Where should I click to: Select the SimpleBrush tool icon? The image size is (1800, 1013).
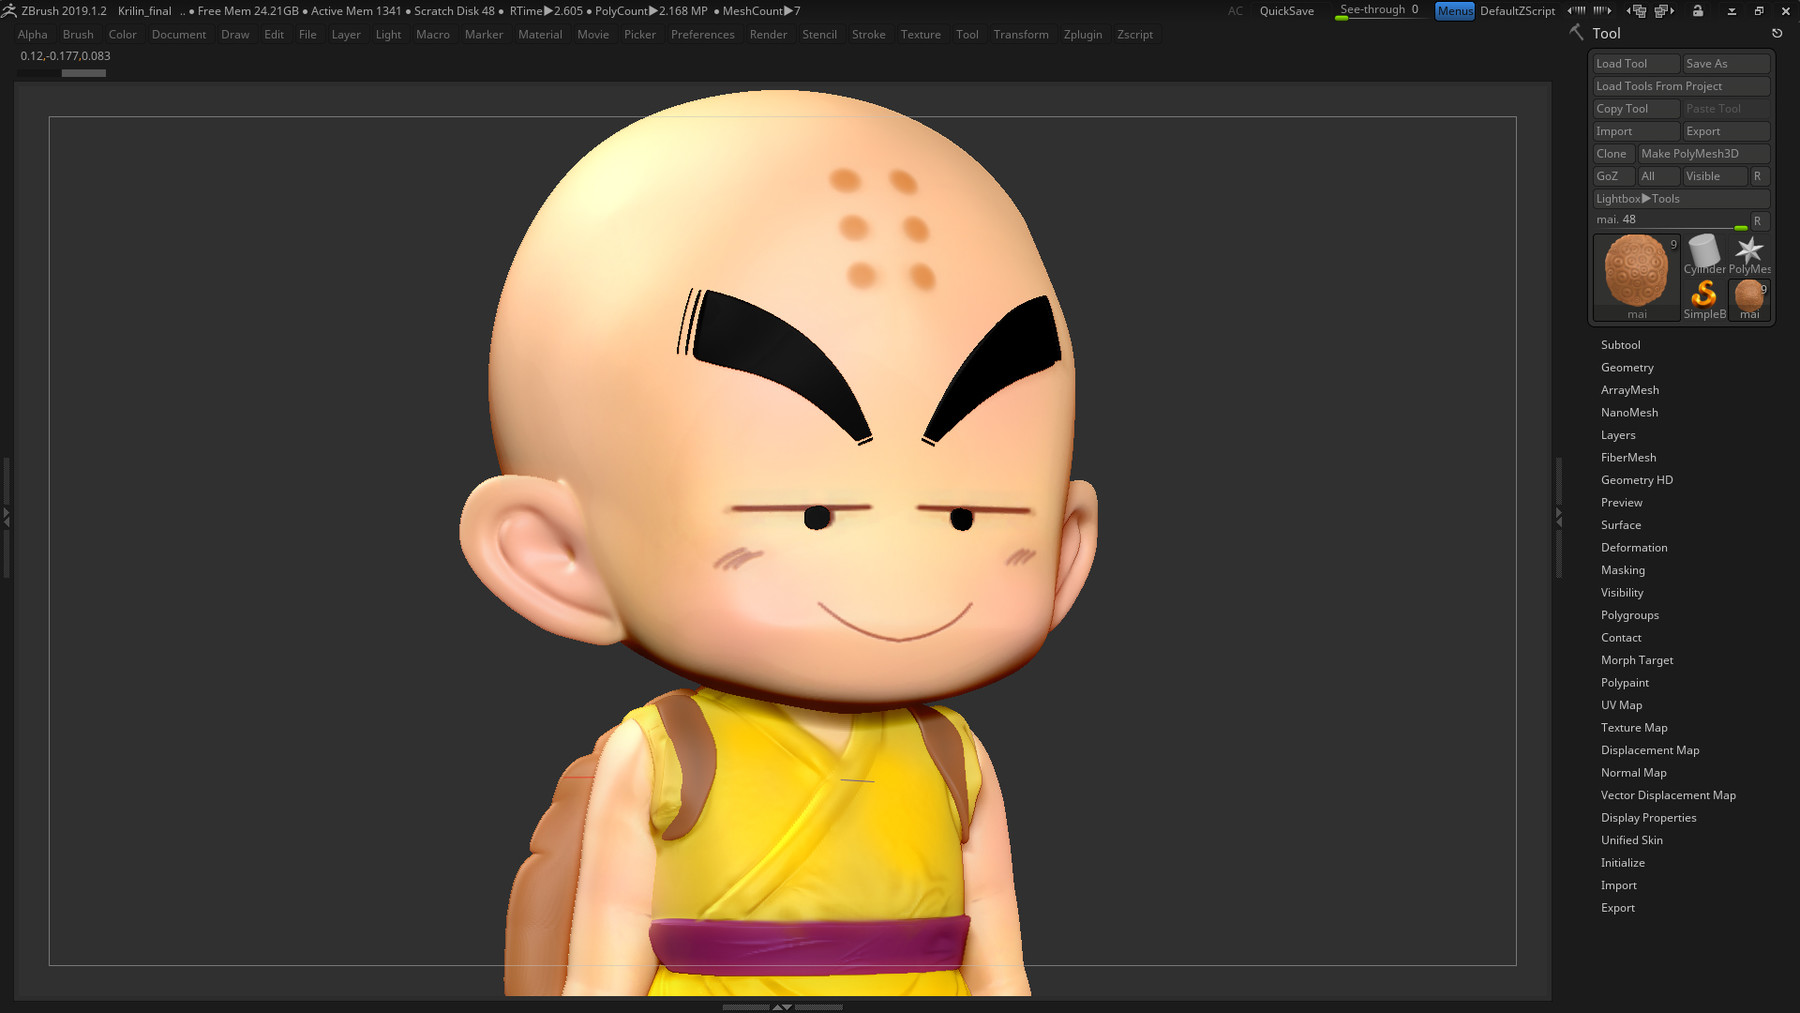[x=1704, y=299]
